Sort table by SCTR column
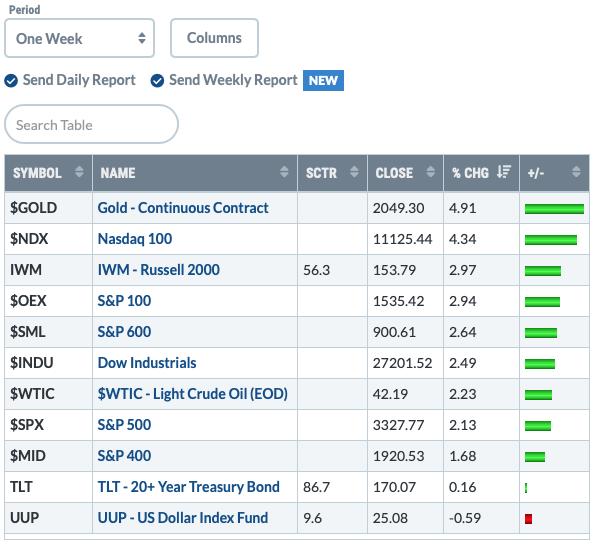 (332, 173)
